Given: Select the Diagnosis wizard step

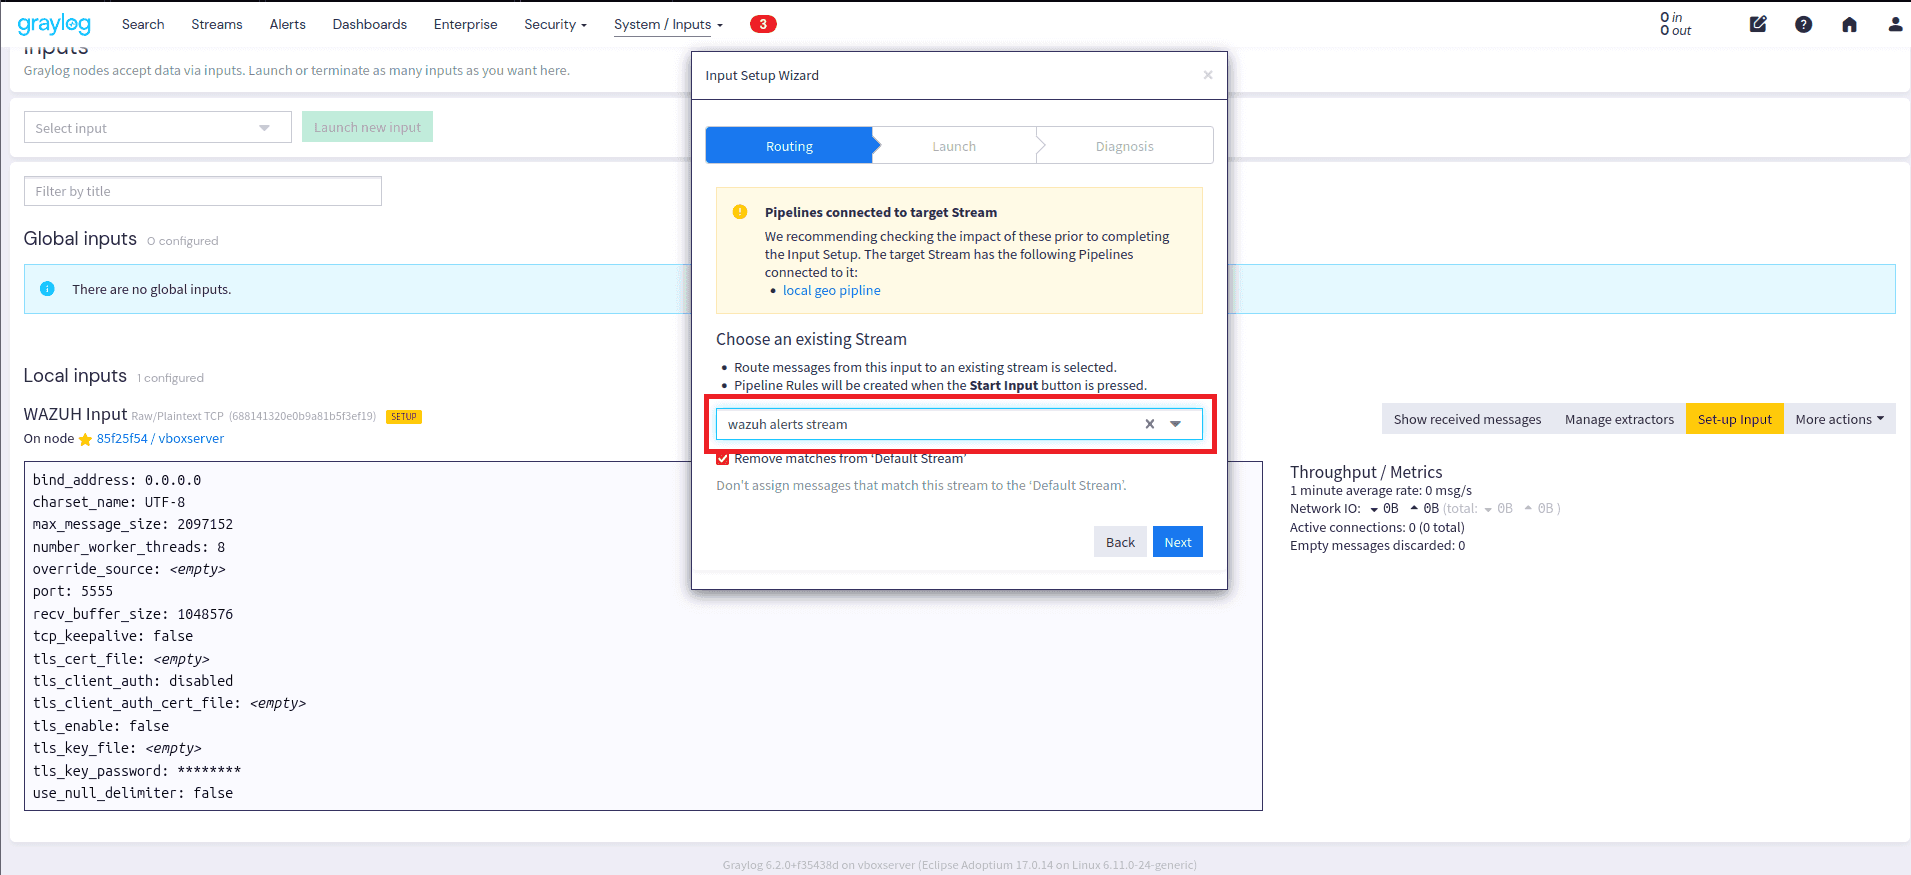Looking at the screenshot, I should (x=1125, y=146).
